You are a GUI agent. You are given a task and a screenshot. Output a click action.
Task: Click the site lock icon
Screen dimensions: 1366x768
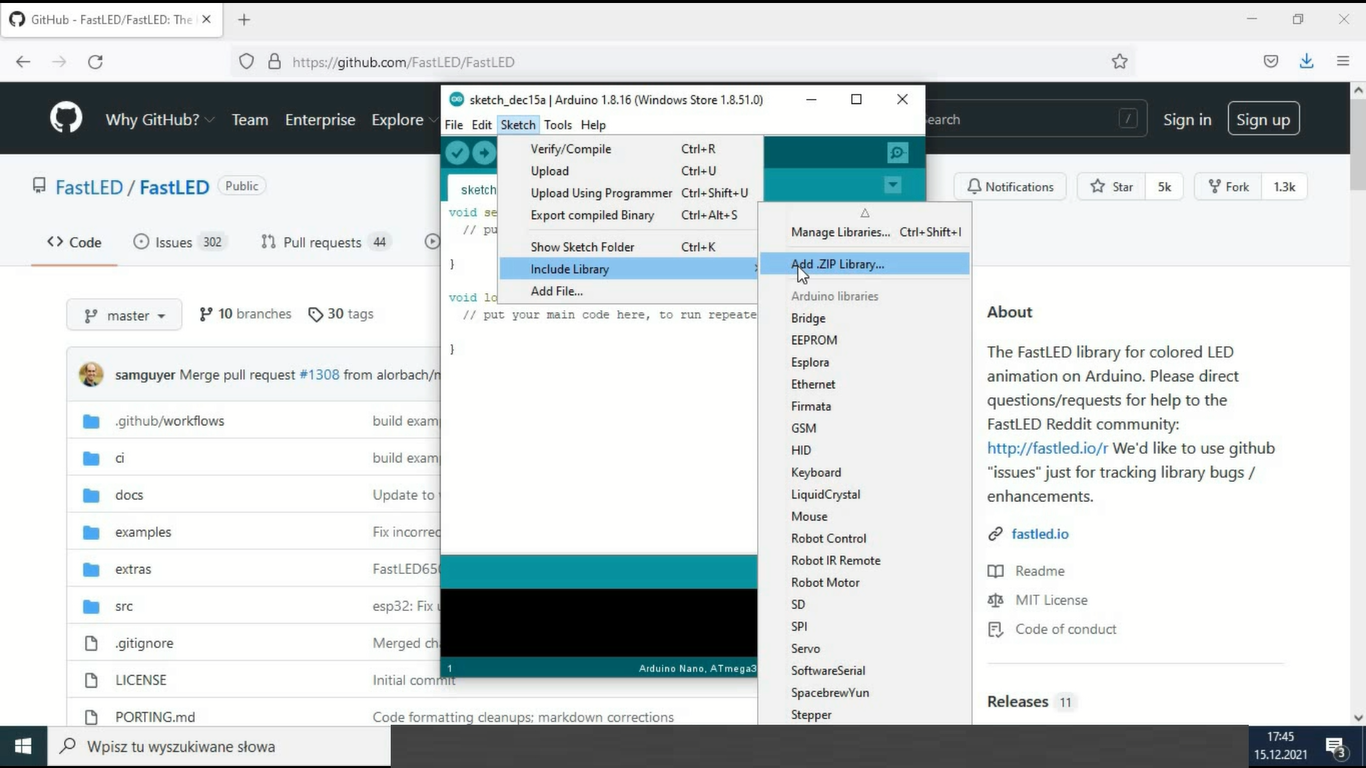pyautogui.click(x=274, y=62)
